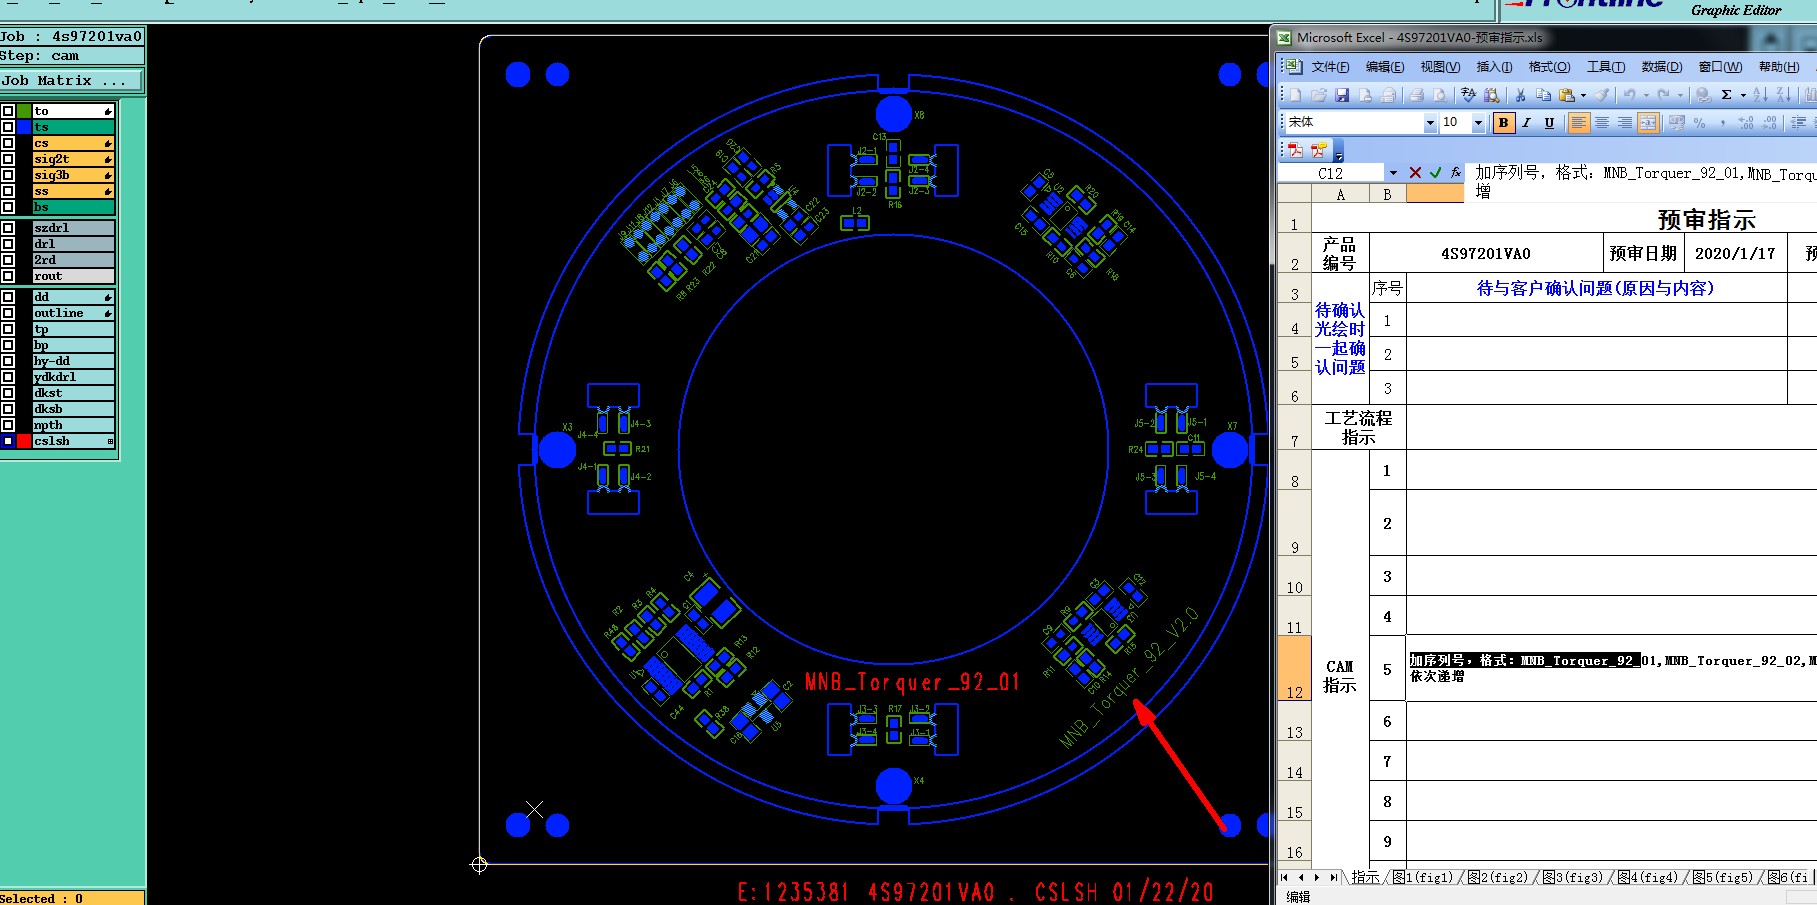Click the Sort Descending icon in Excel
1817x905 pixels.
click(x=1784, y=95)
